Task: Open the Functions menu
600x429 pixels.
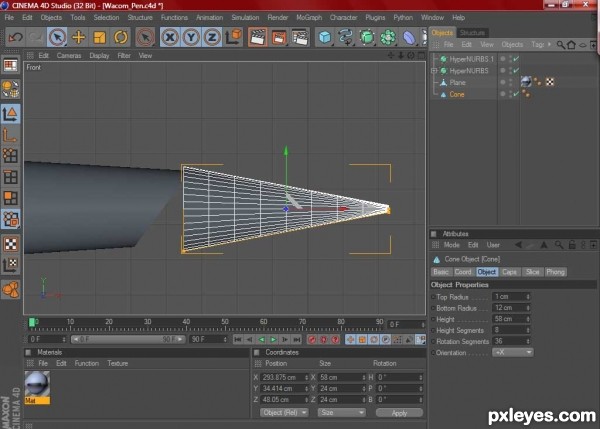Action: point(174,18)
